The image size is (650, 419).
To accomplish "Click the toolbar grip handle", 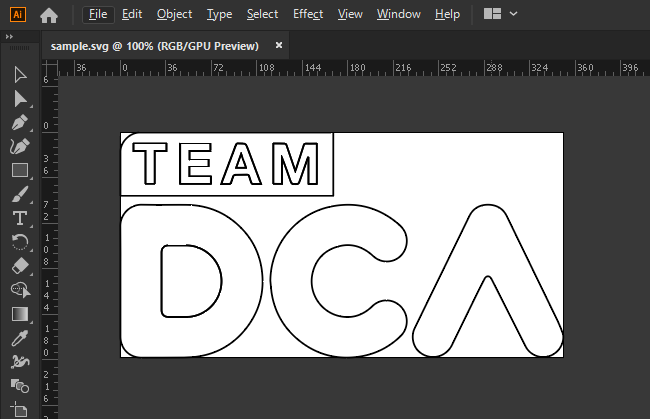I will [19, 48].
